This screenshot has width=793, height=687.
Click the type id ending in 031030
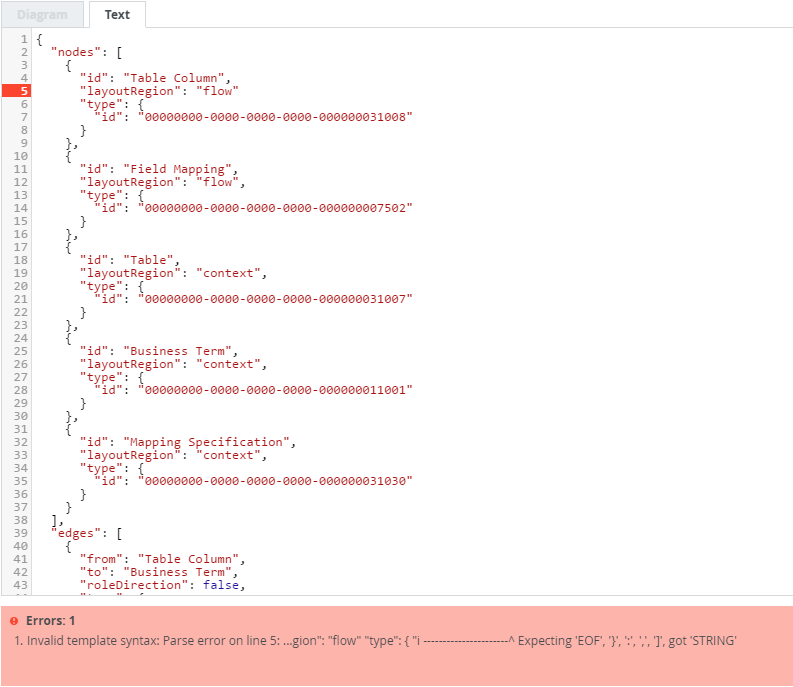coord(275,481)
